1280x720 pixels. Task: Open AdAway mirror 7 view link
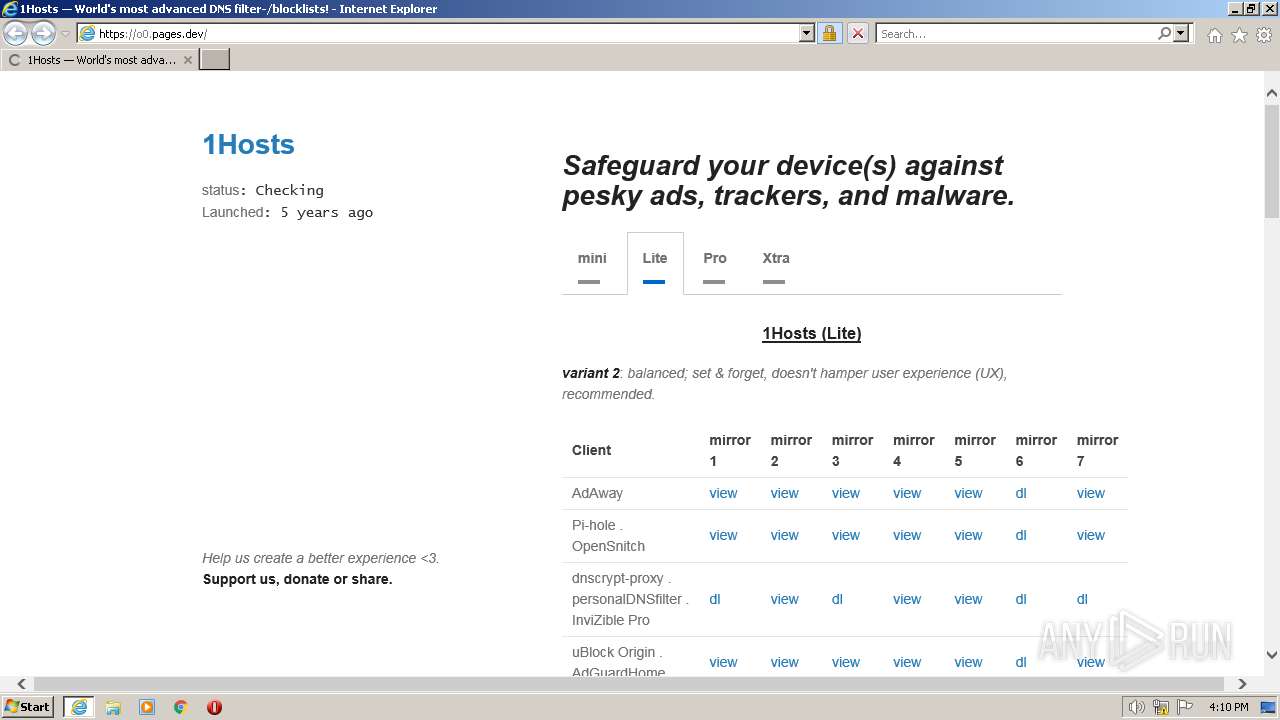coord(1090,493)
